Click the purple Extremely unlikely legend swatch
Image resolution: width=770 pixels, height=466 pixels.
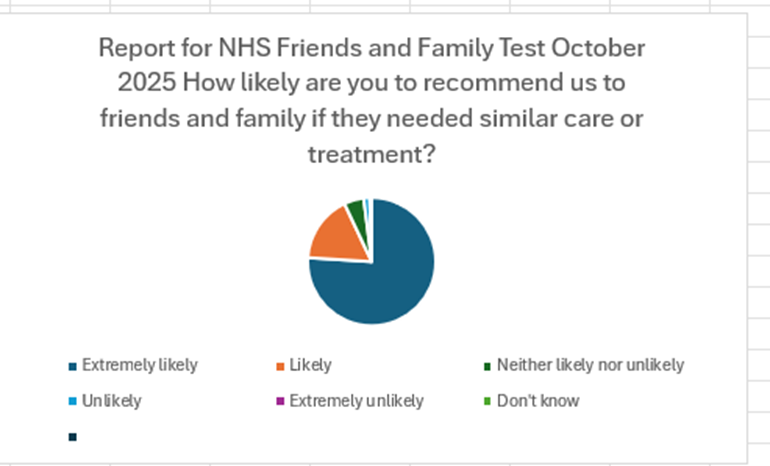279,402
